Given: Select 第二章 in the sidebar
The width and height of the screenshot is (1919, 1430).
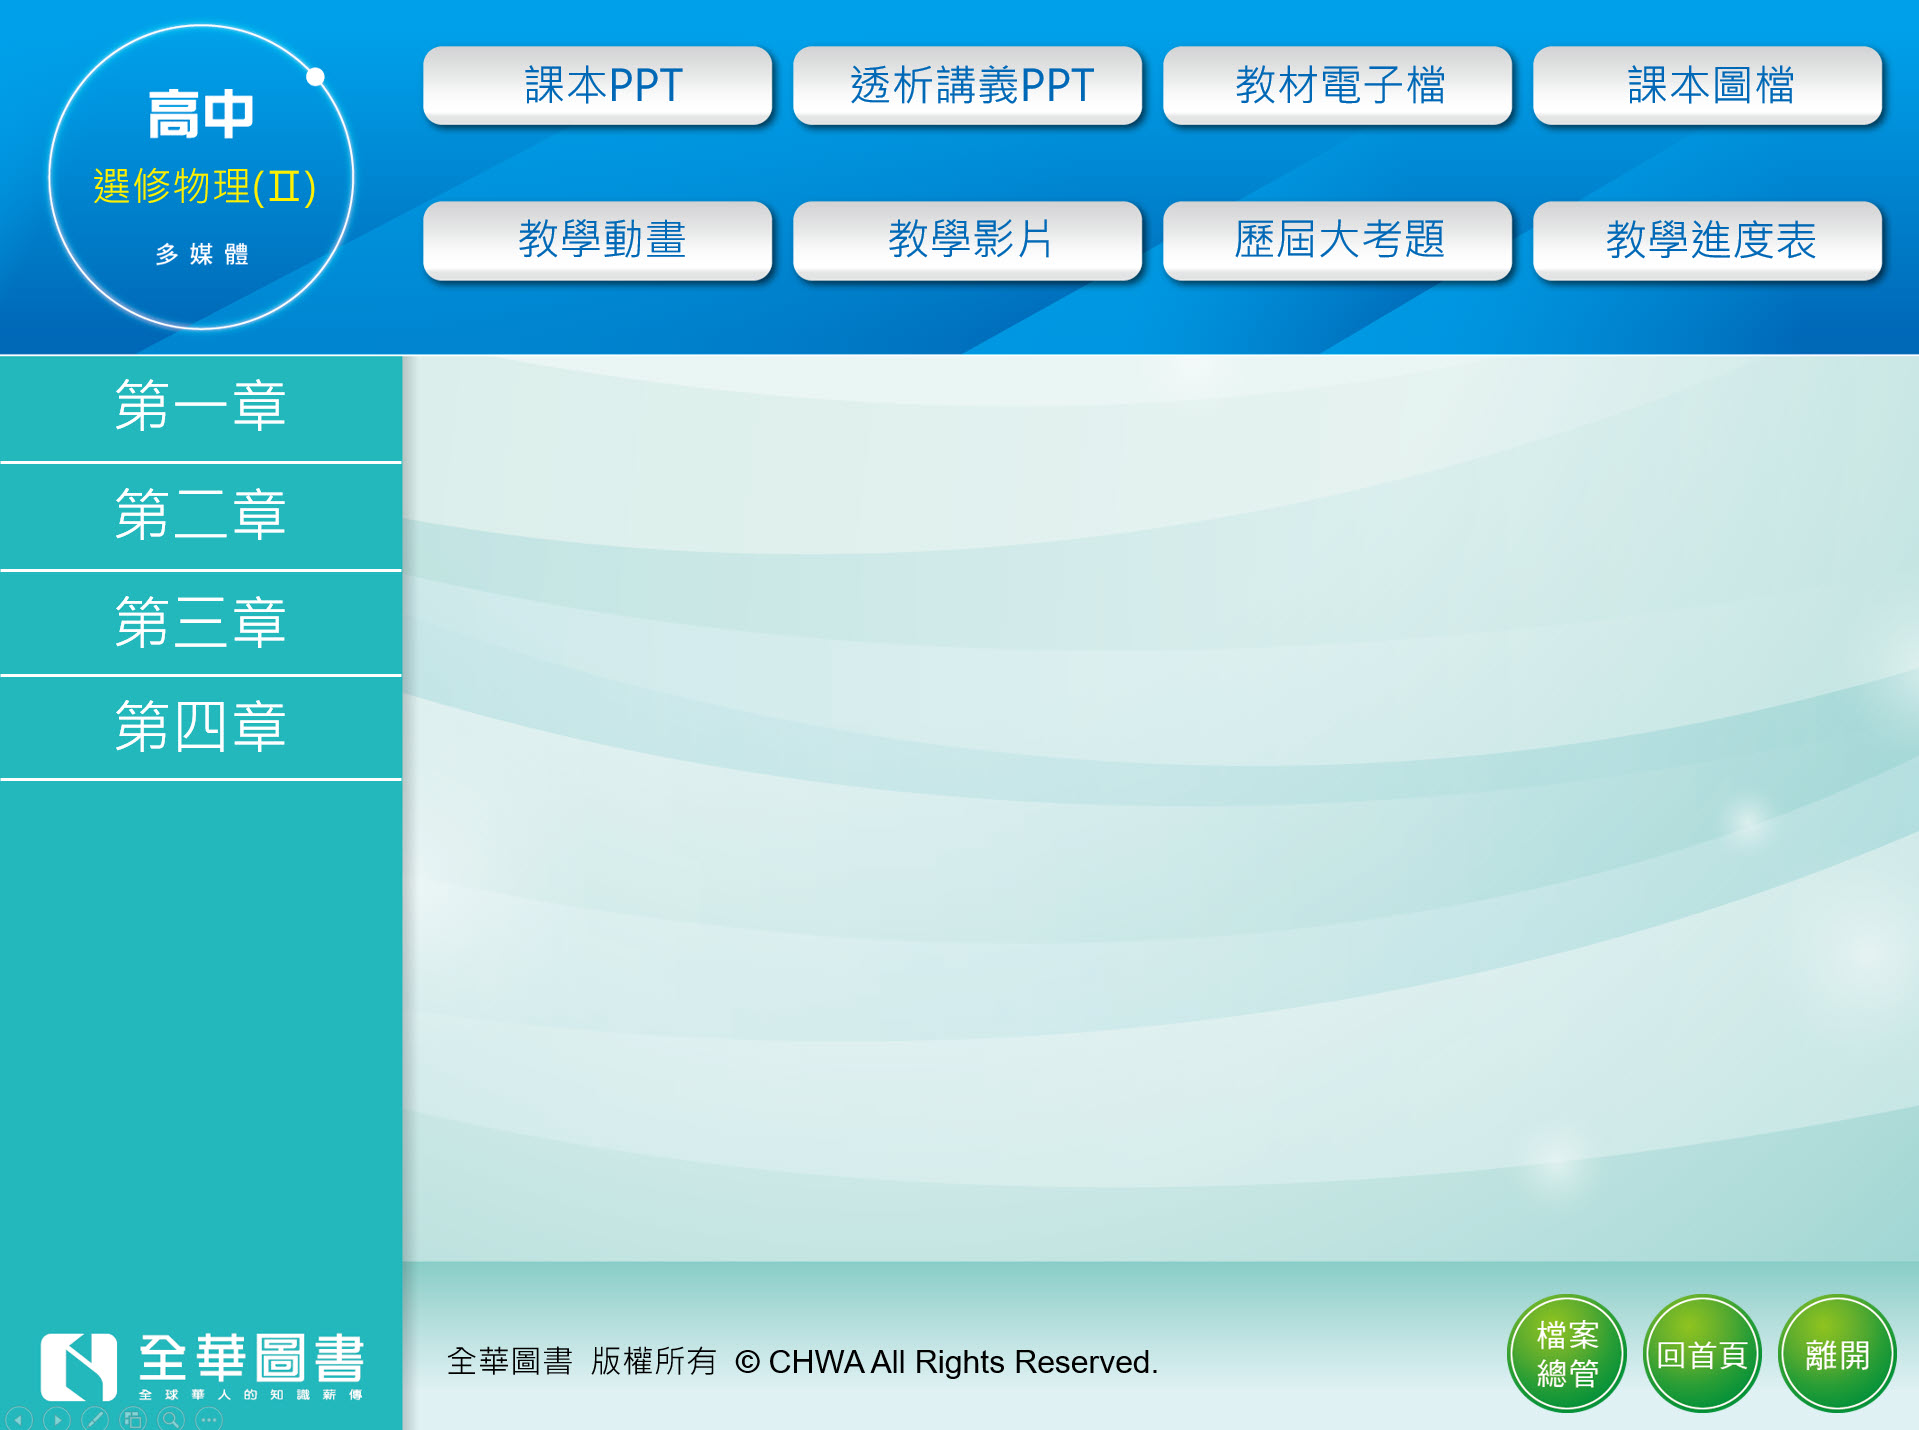Looking at the screenshot, I should tap(201, 516).
